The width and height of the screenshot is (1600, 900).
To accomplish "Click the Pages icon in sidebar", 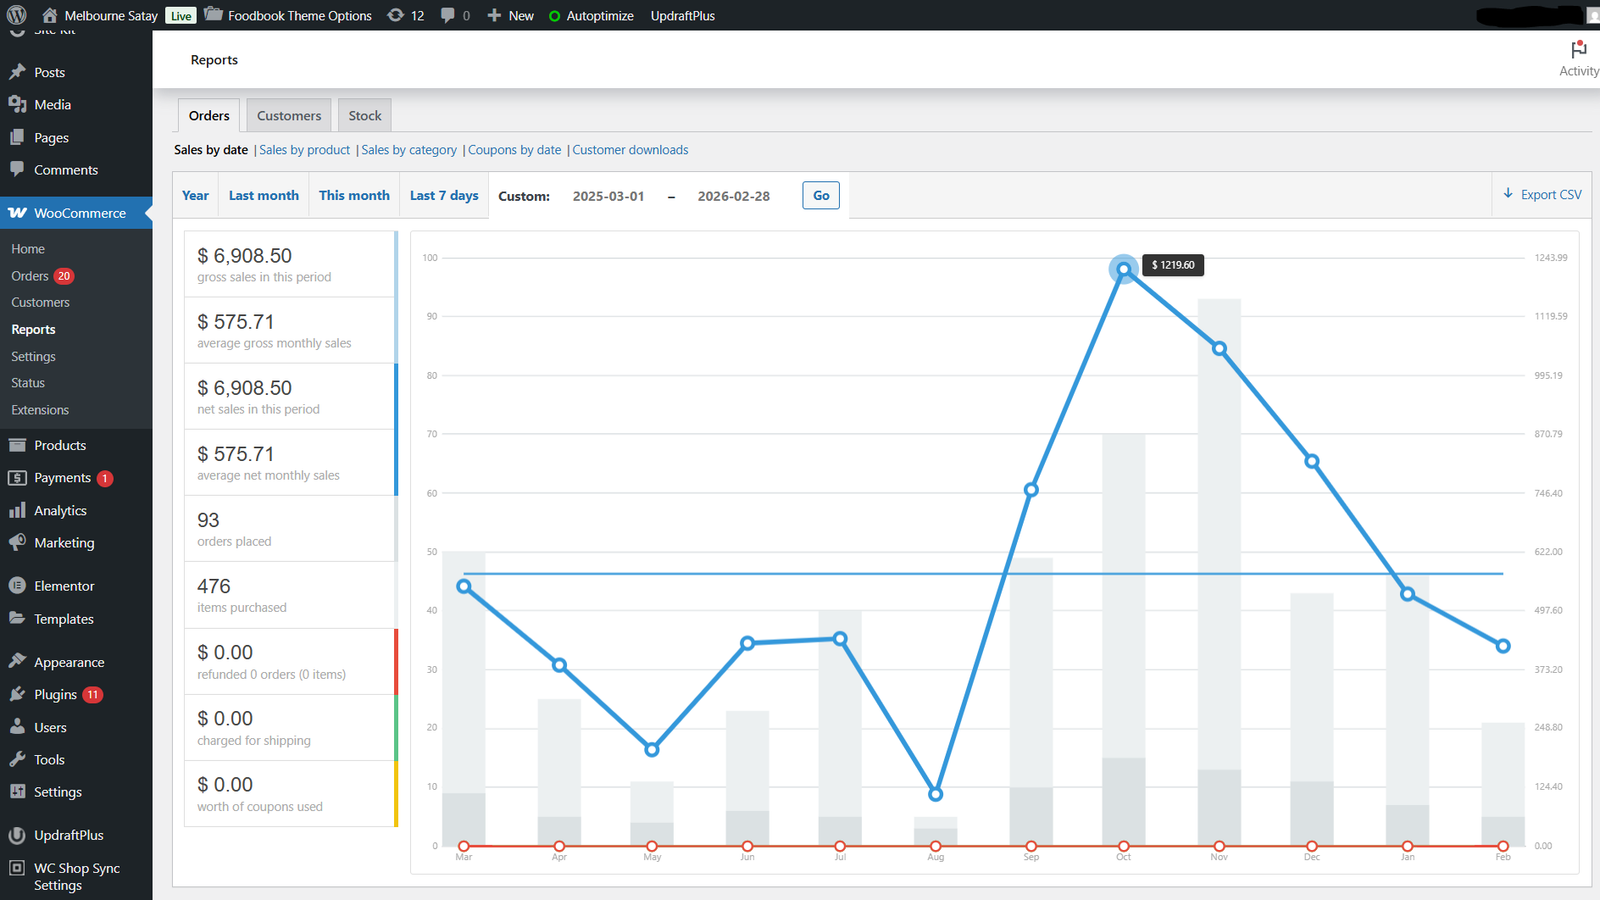I will pyautogui.click(x=17, y=137).
